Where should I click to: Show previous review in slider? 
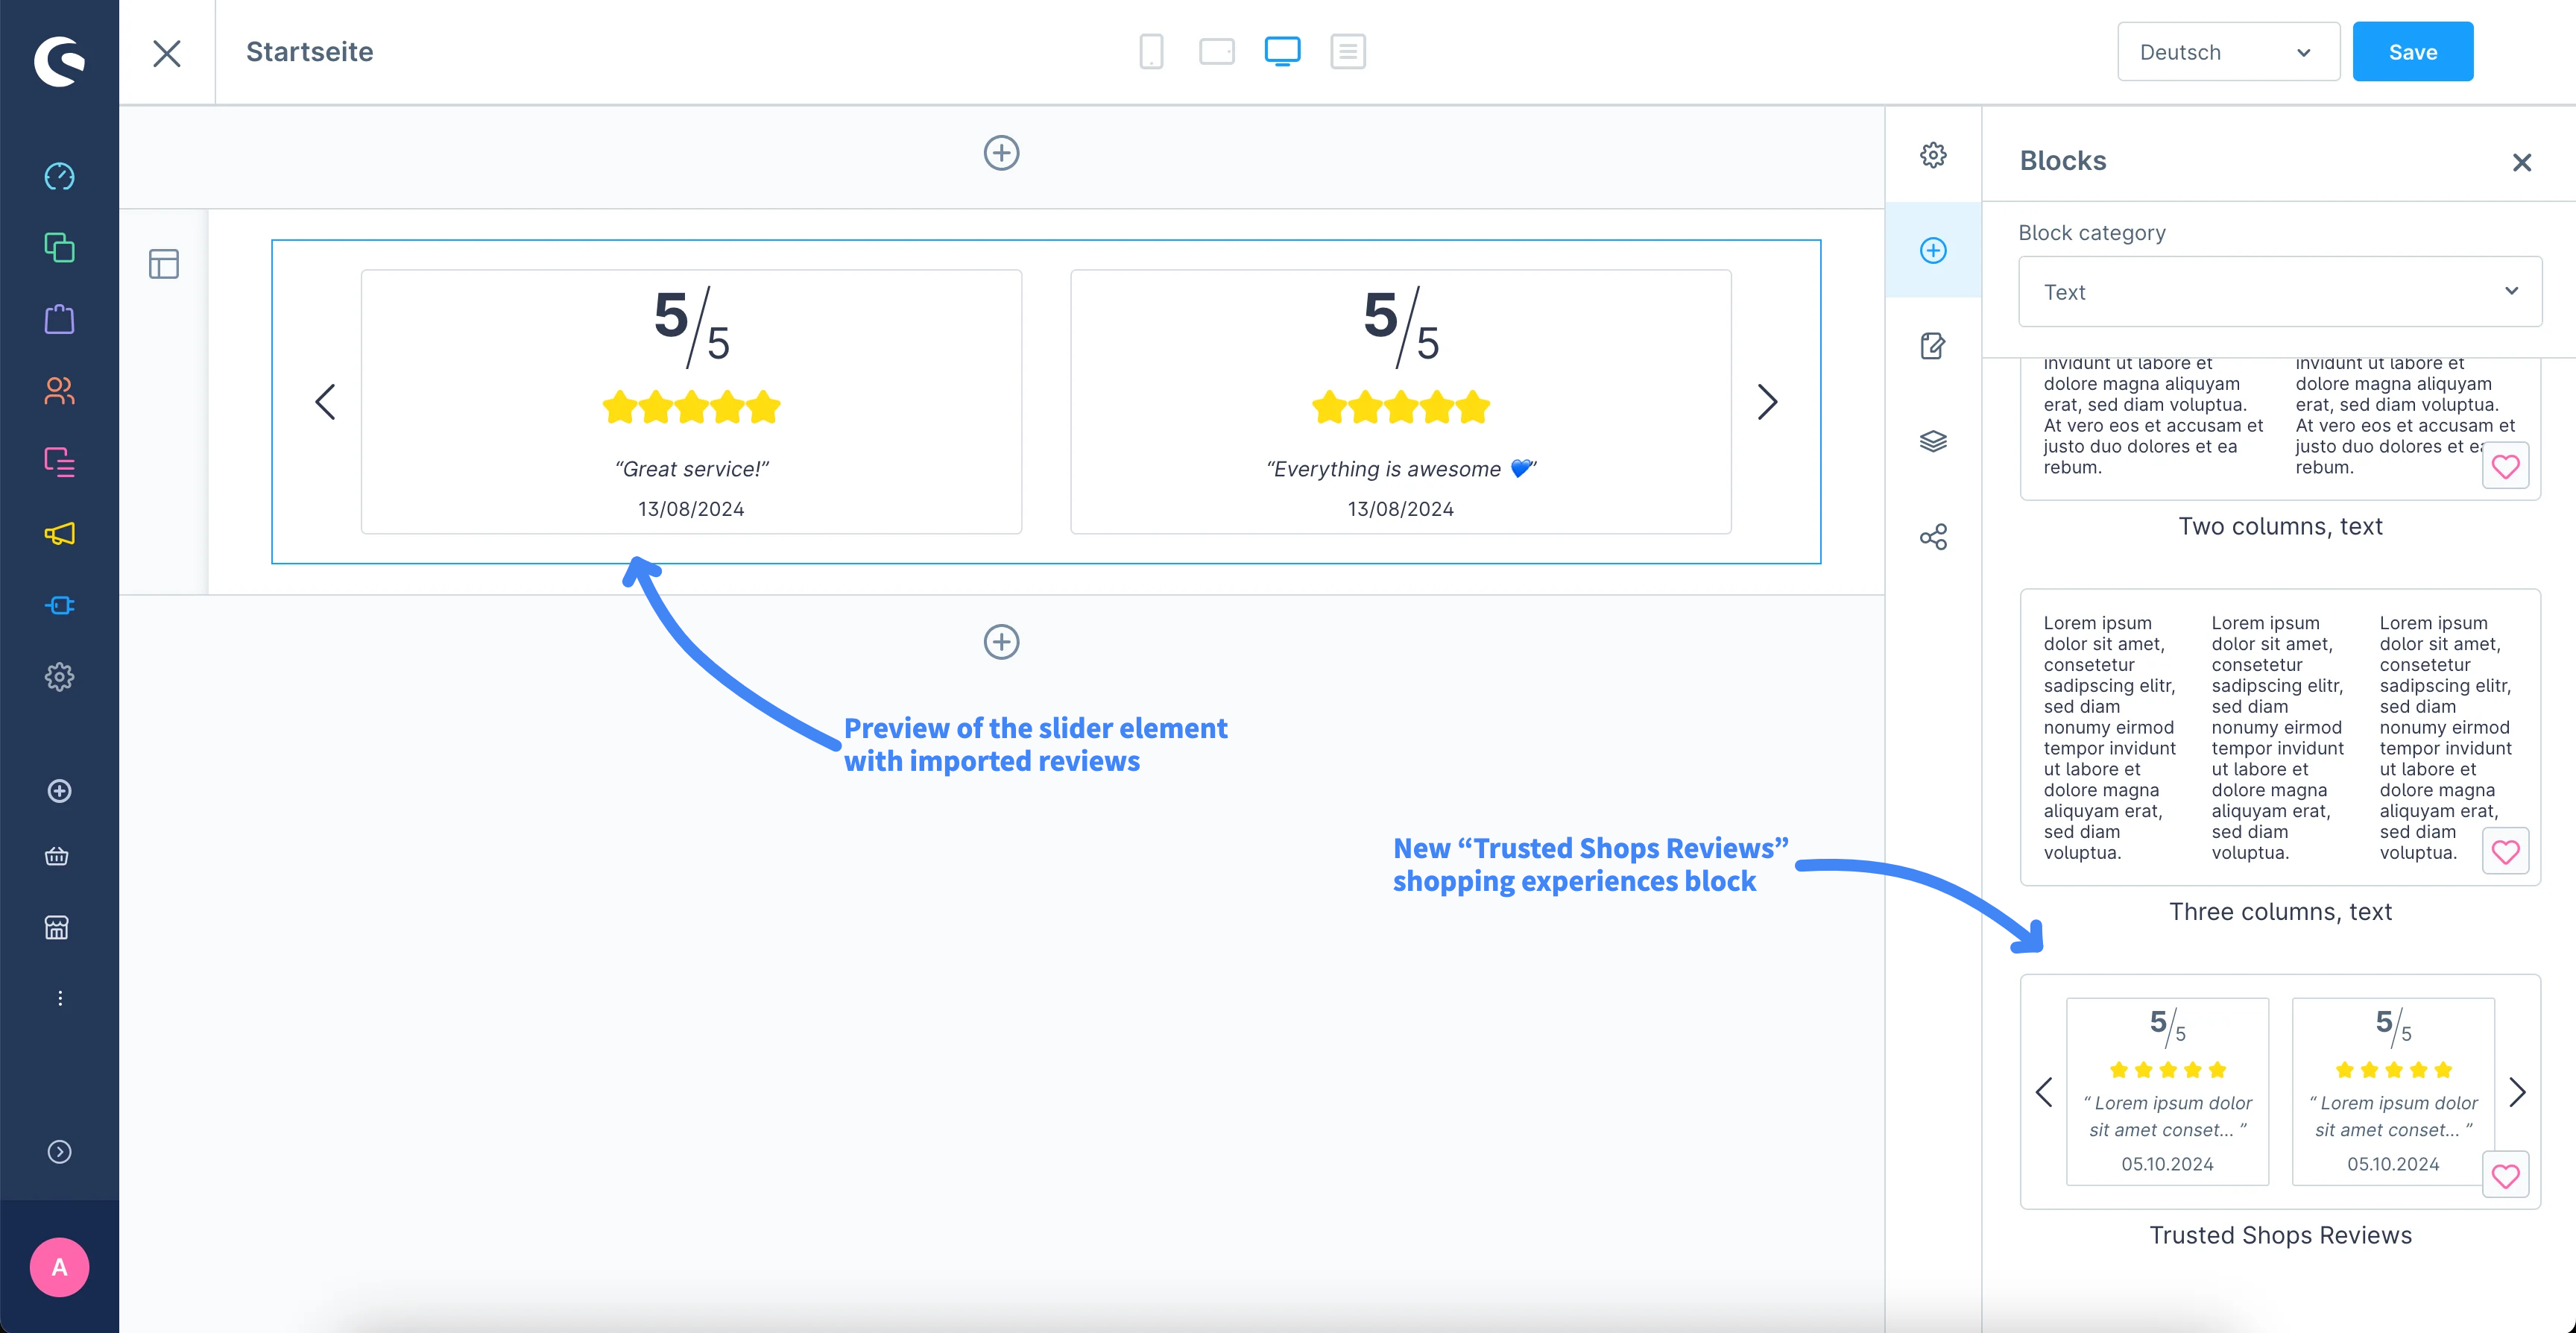325,402
